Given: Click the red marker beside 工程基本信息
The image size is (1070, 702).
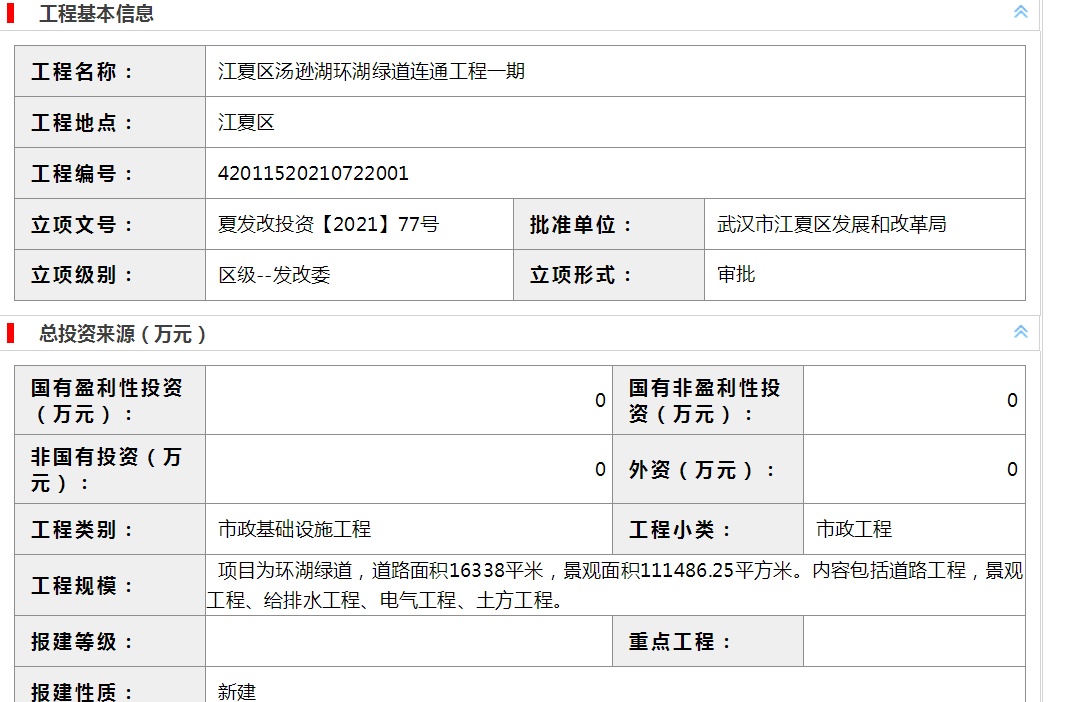Looking at the screenshot, I should tap(10, 13).
